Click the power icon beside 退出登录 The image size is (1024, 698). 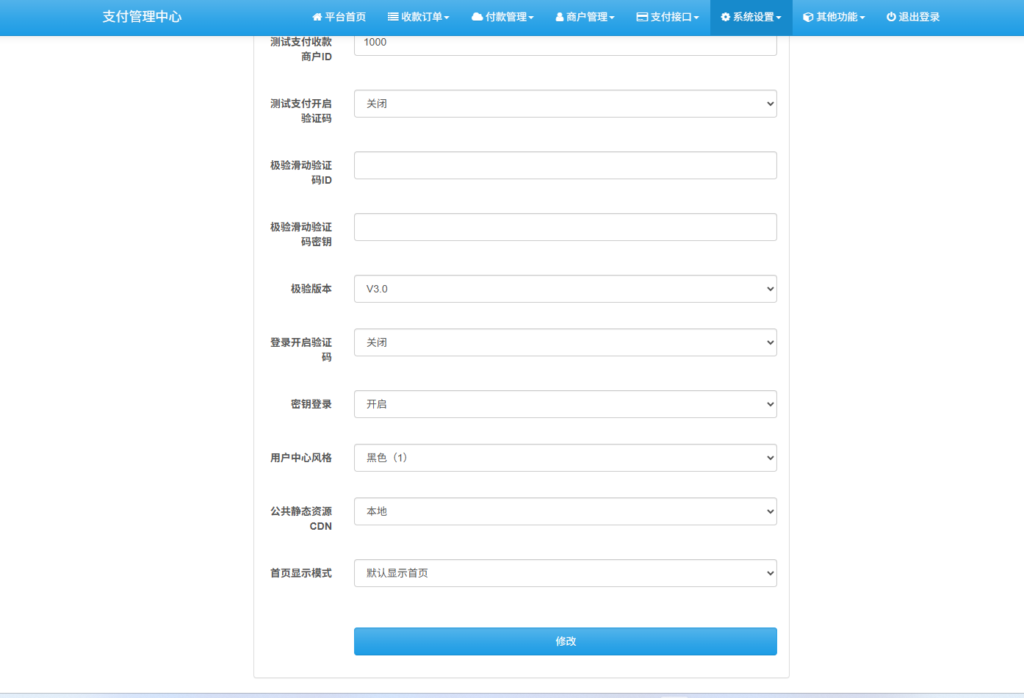891,17
